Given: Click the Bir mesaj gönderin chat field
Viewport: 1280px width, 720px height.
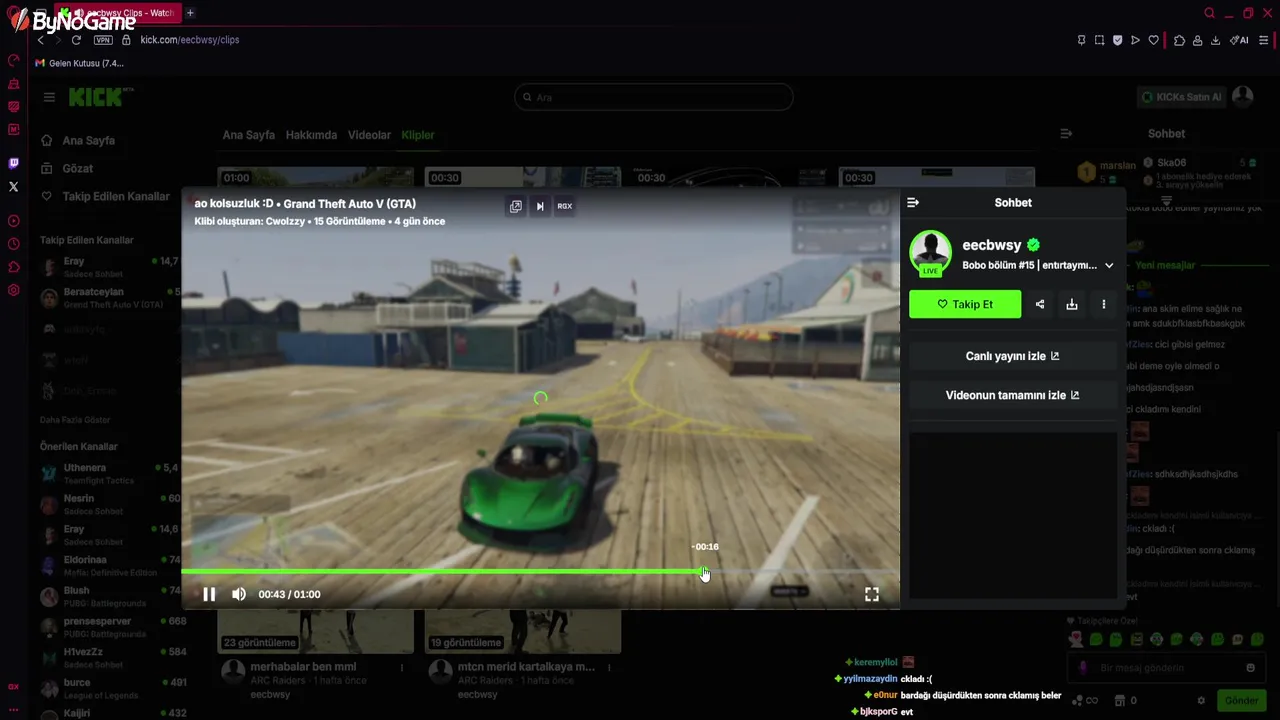Looking at the screenshot, I should pyautogui.click(x=1165, y=668).
